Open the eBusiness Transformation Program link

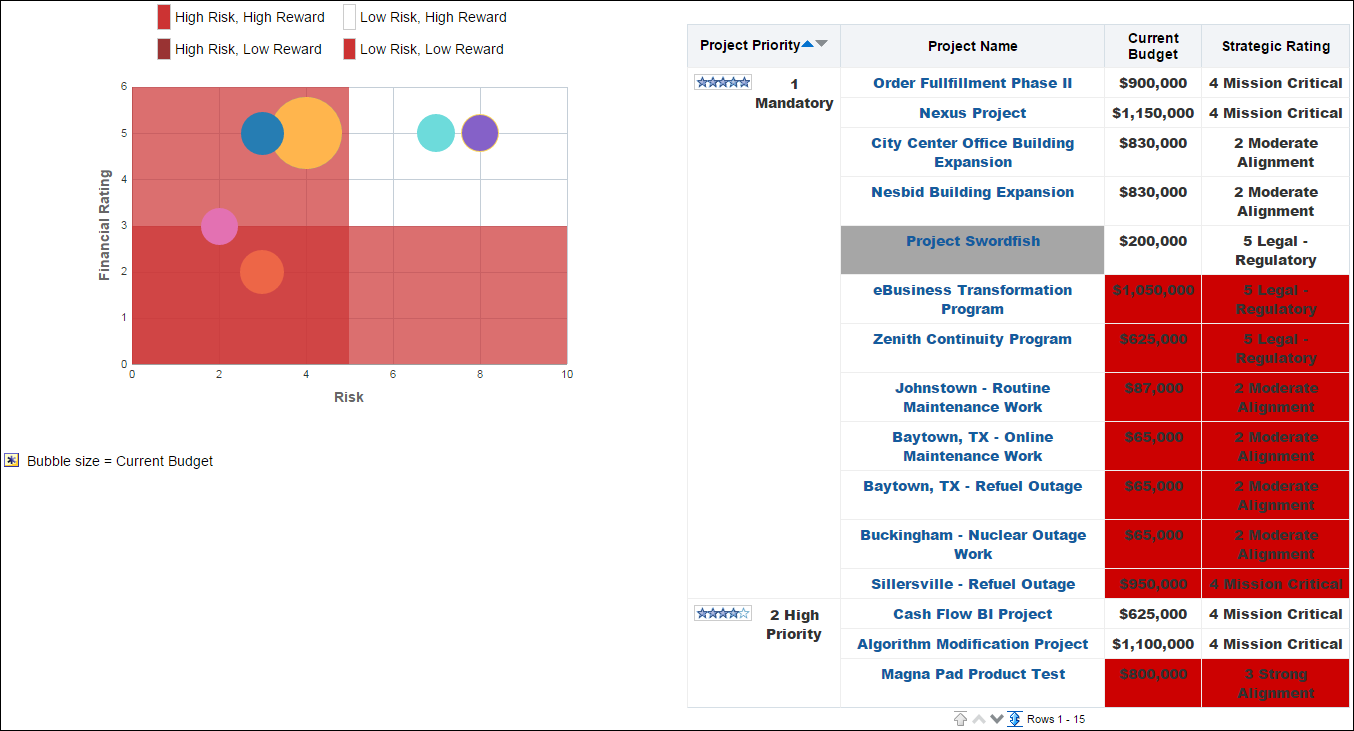tap(972, 299)
